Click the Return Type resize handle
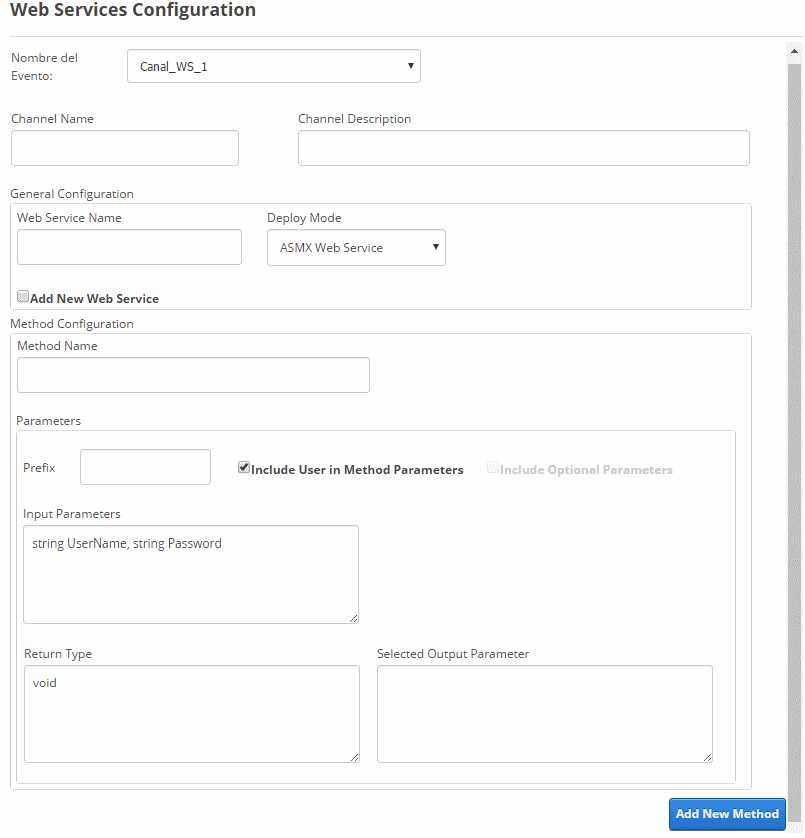The image size is (805, 838). (x=354, y=757)
